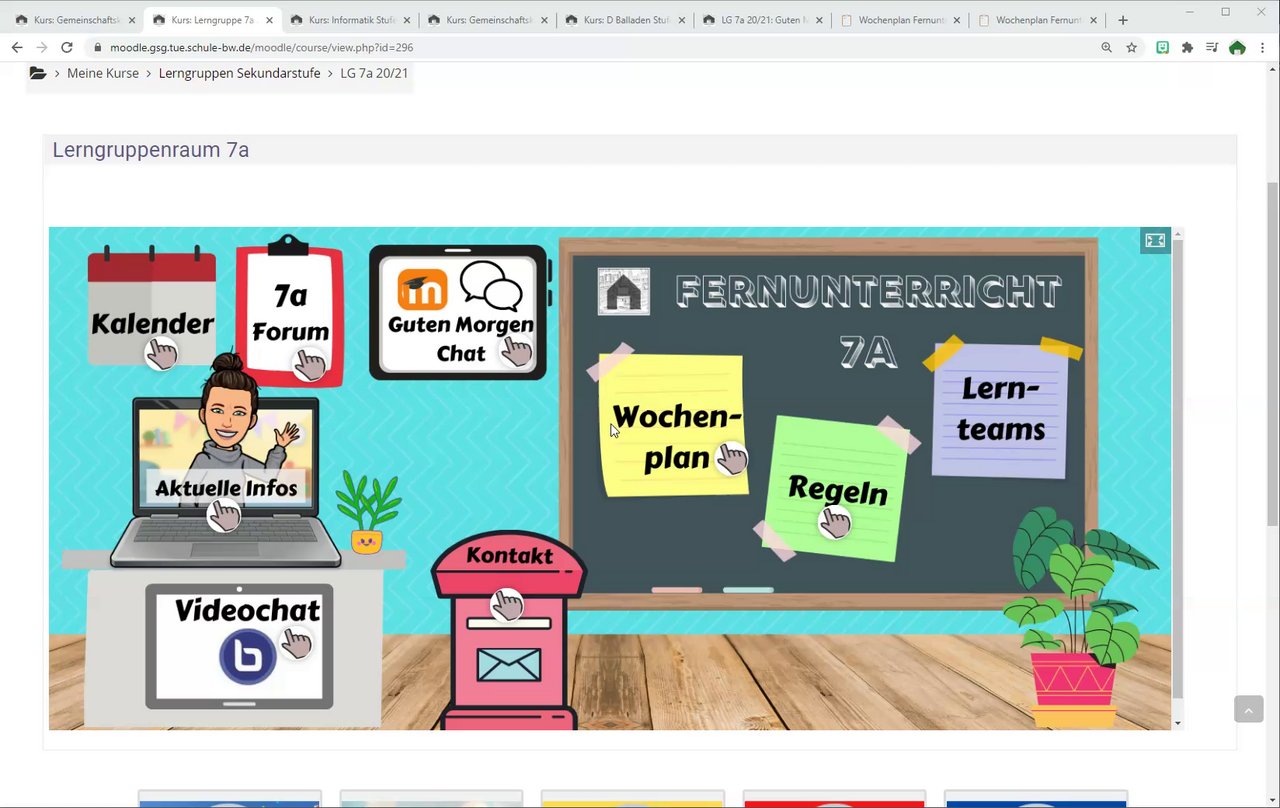Go back using browser back arrow
The image size is (1280, 808).
pyautogui.click(x=17, y=47)
